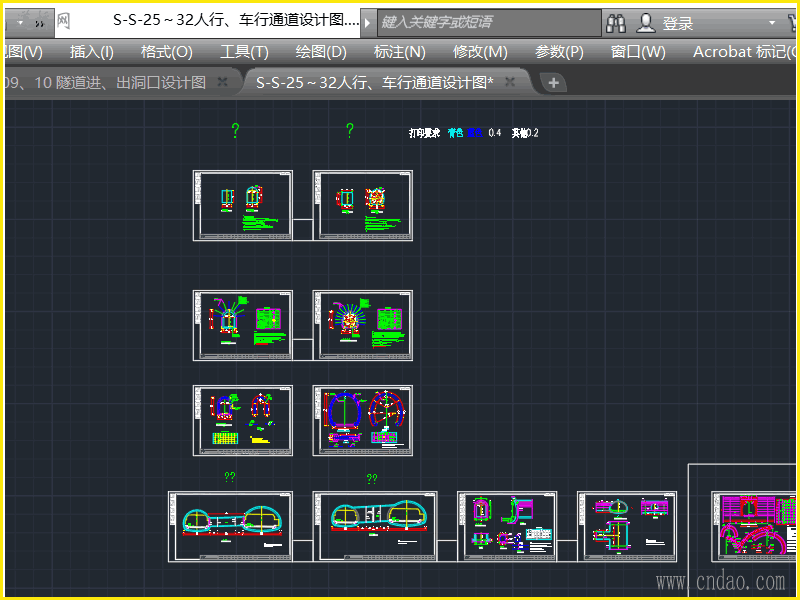Click the twin-tunnel sheet with straight connecting passage

[x=231, y=527]
